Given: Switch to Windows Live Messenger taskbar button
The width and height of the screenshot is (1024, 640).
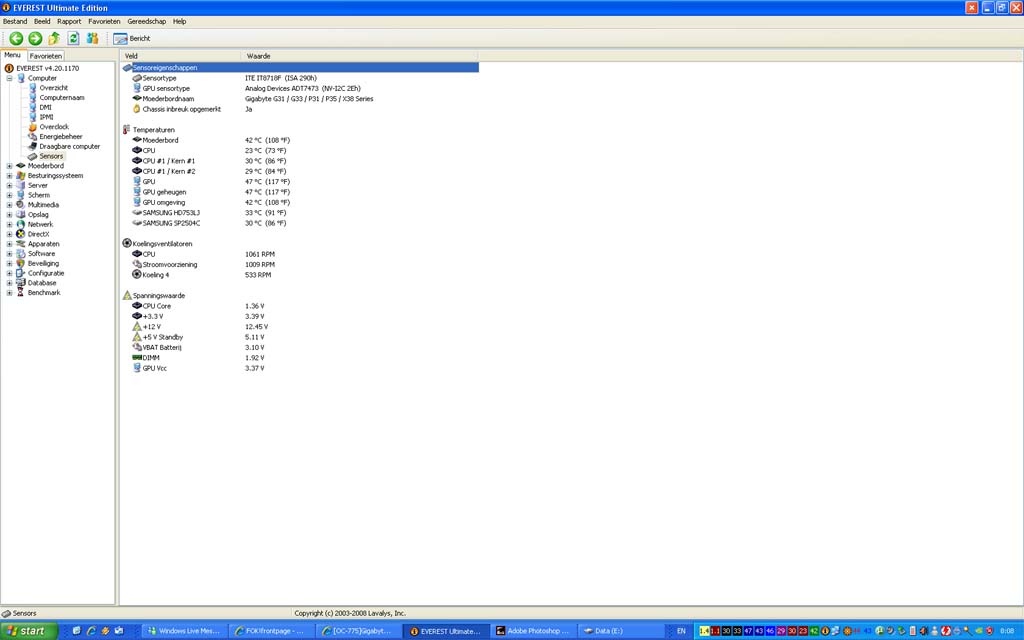Looking at the screenshot, I should (x=184, y=631).
